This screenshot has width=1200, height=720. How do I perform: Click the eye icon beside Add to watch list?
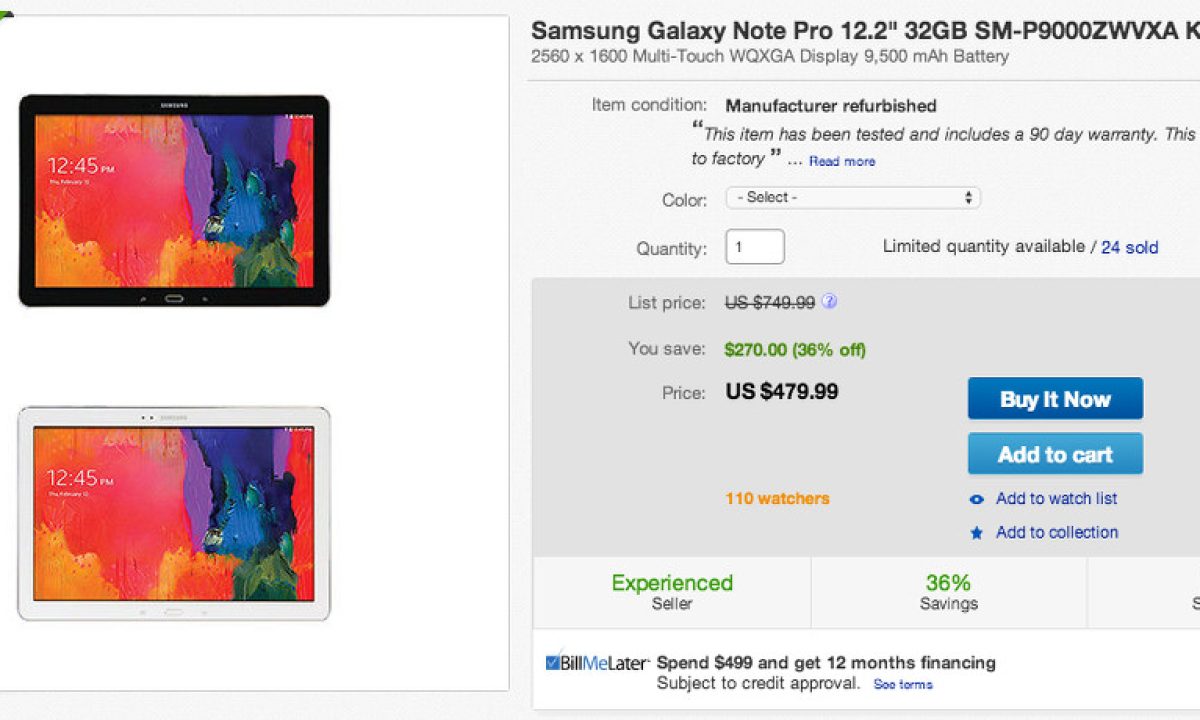coord(977,499)
